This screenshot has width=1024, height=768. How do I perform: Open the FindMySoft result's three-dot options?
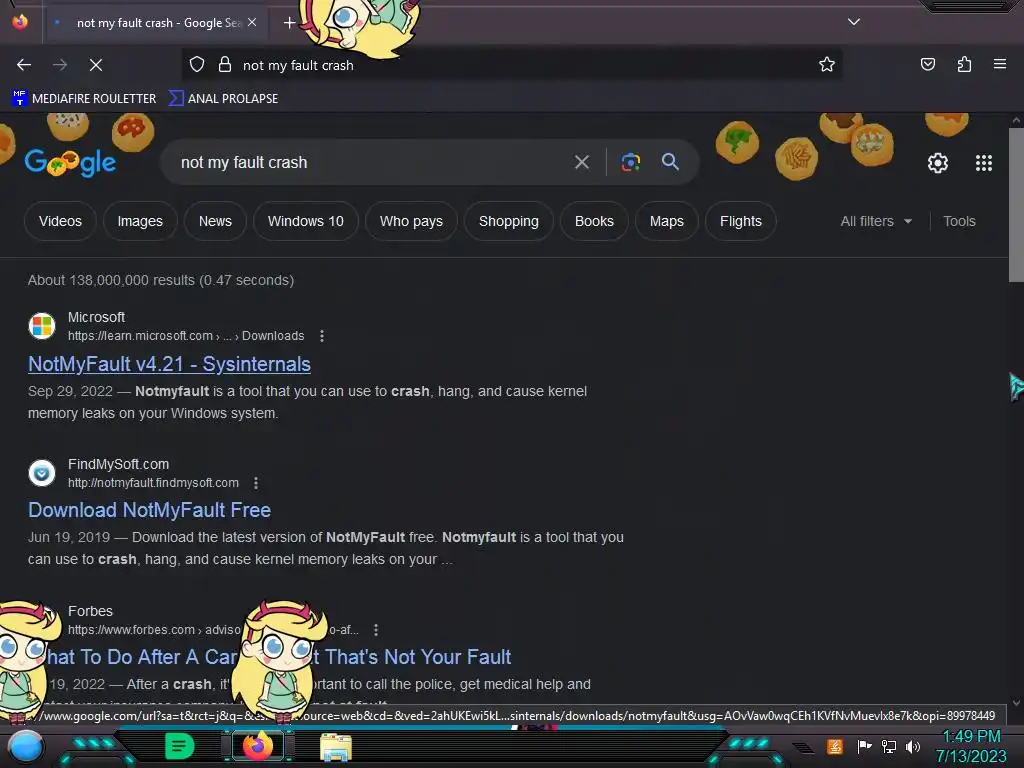click(x=256, y=483)
